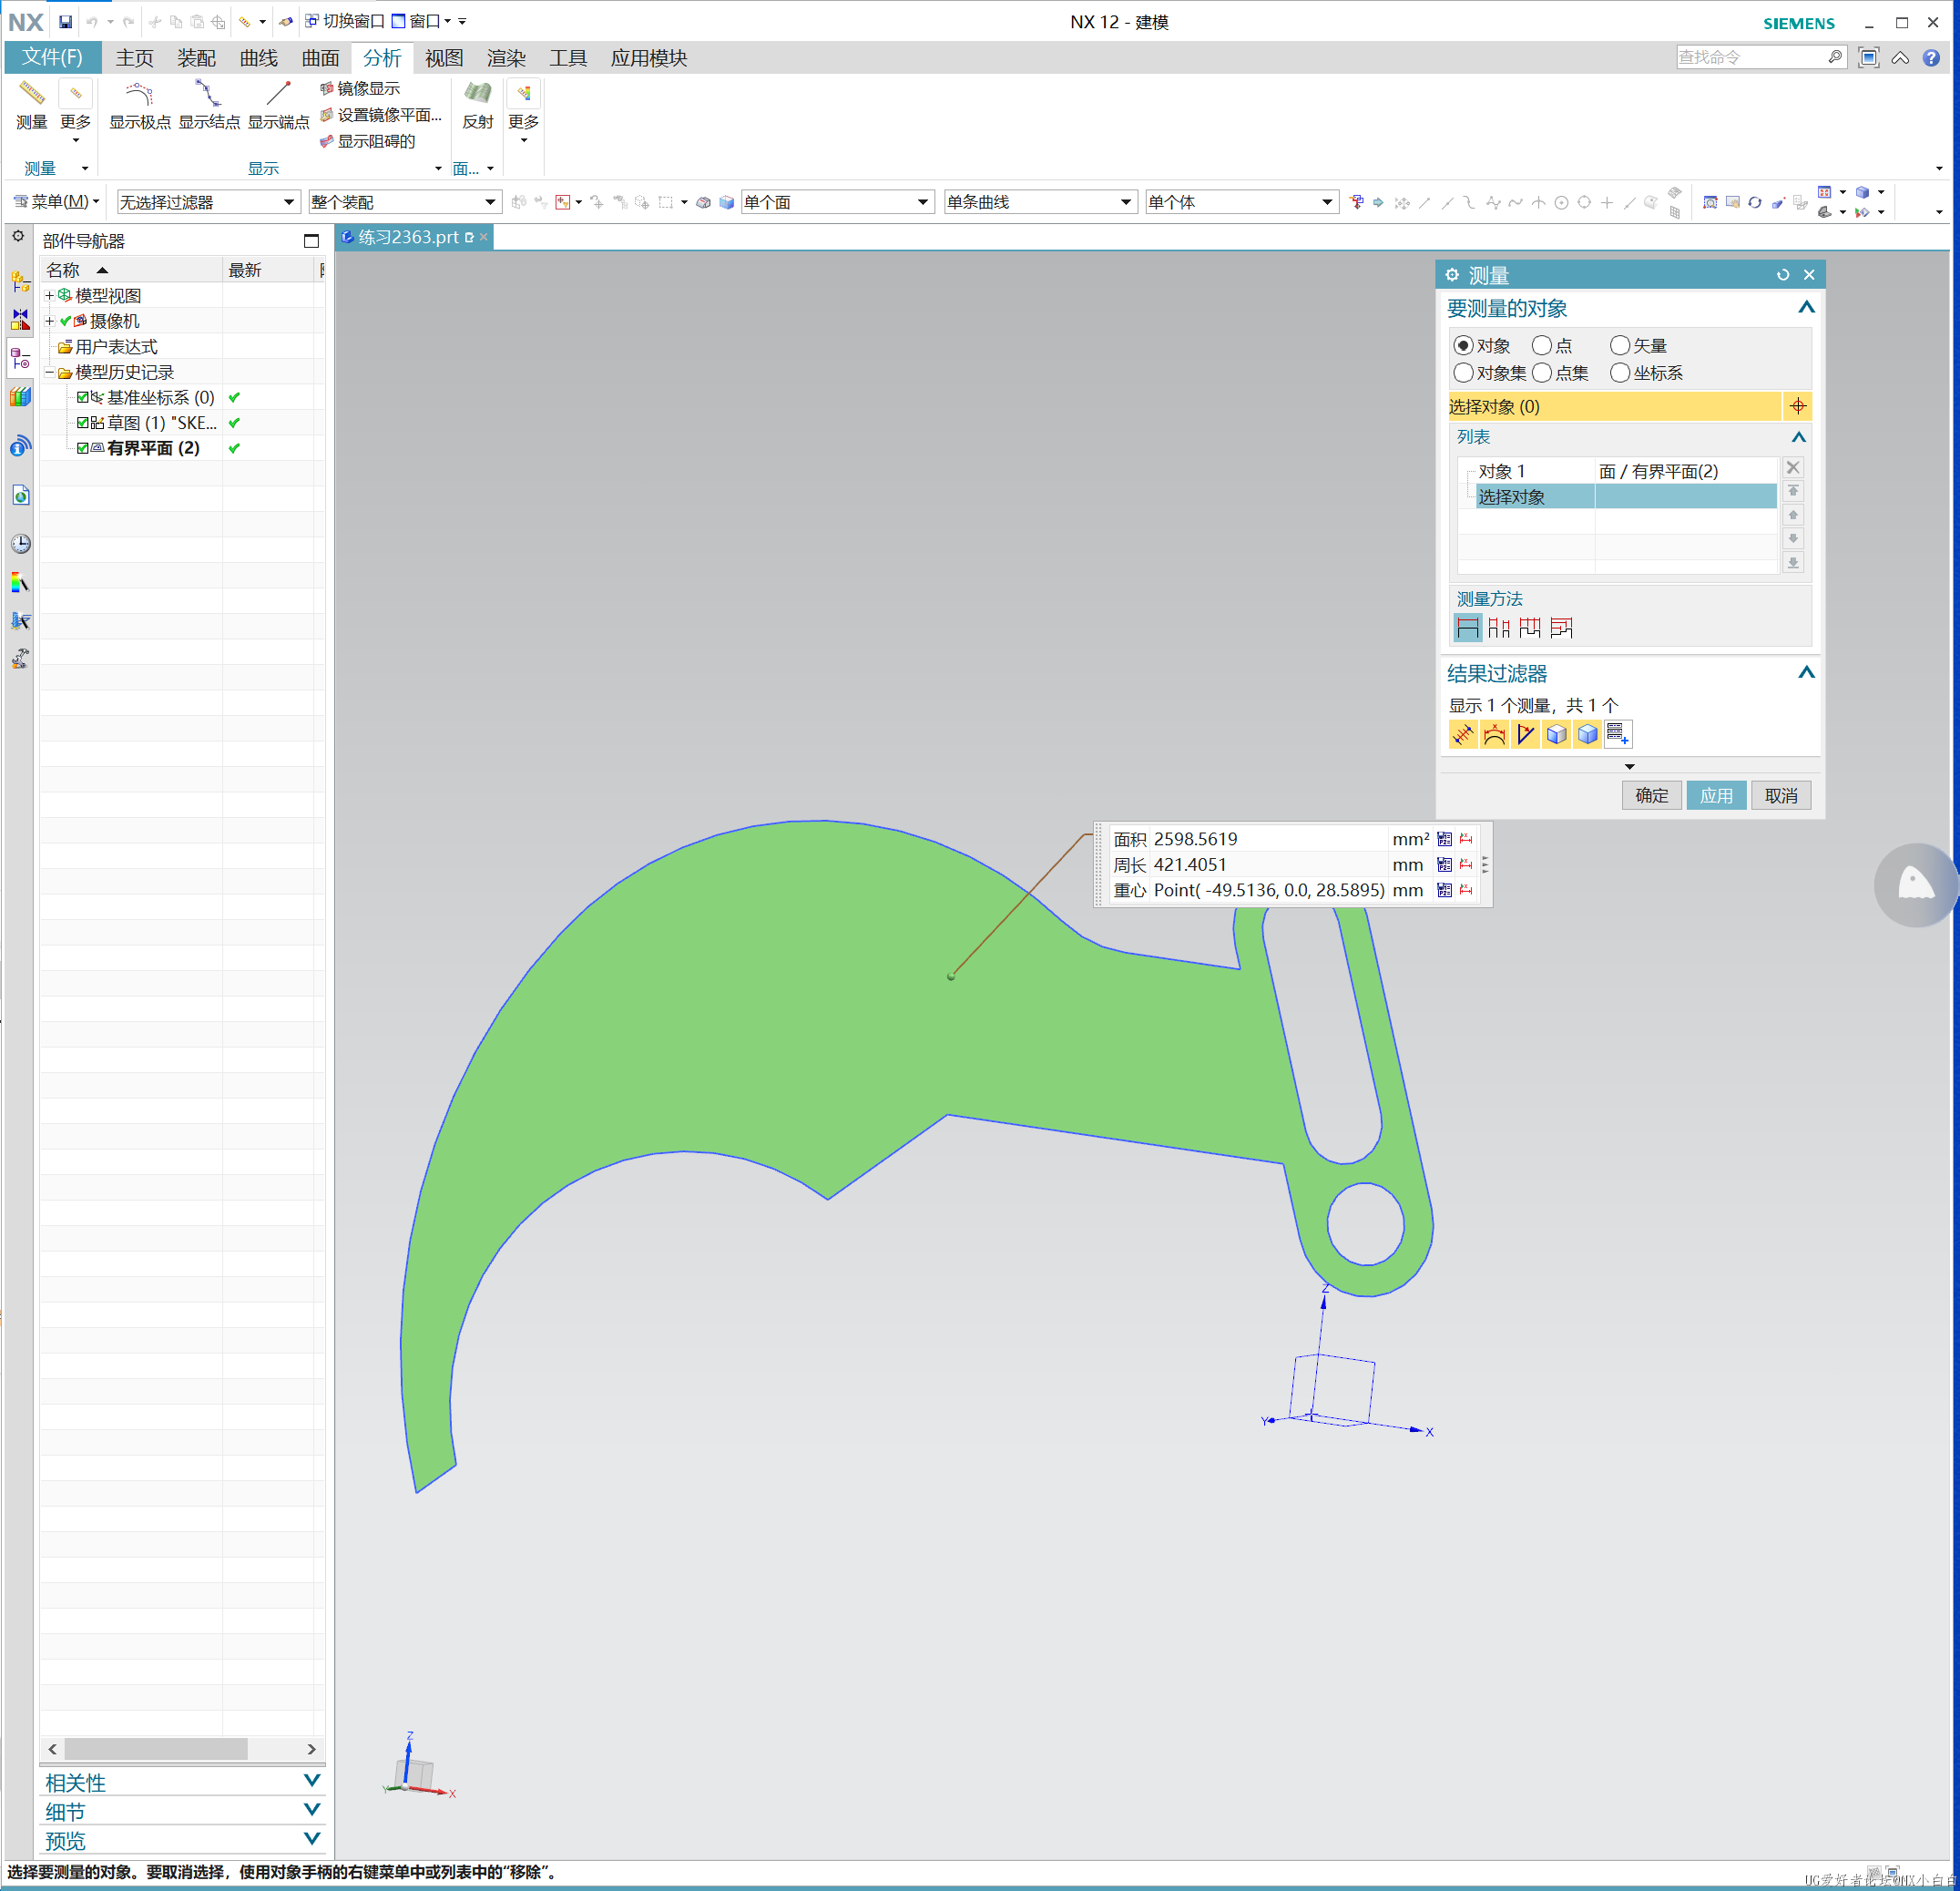Select the 点集 (Point Set) radio button

[1542, 373]
